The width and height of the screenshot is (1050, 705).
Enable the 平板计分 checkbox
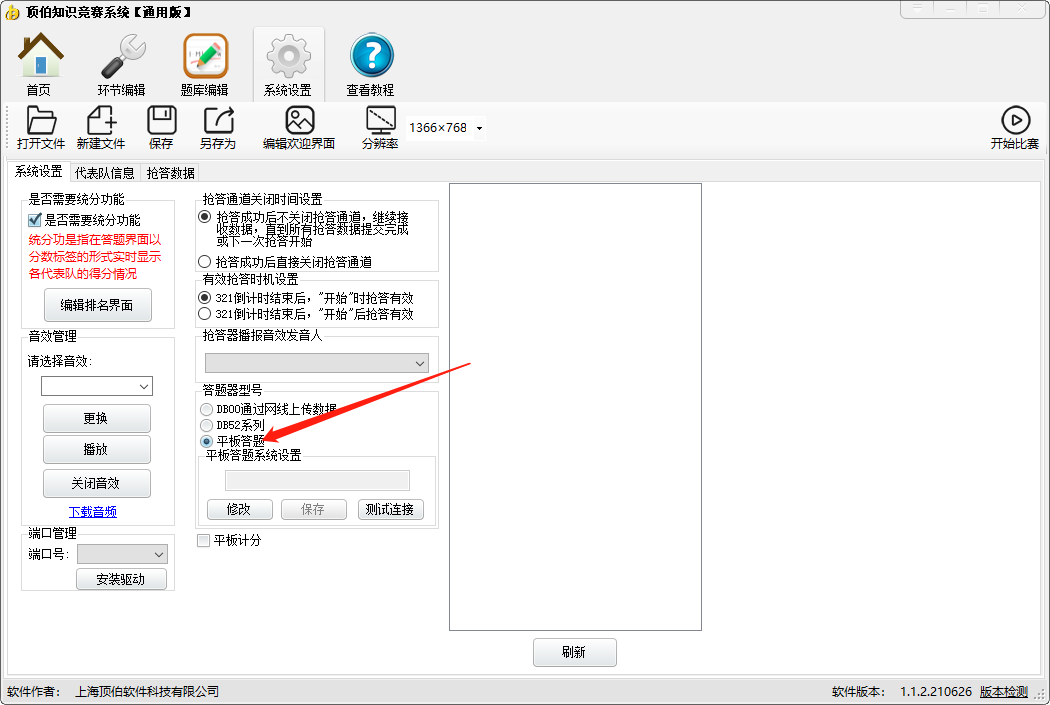pos(204,541)
